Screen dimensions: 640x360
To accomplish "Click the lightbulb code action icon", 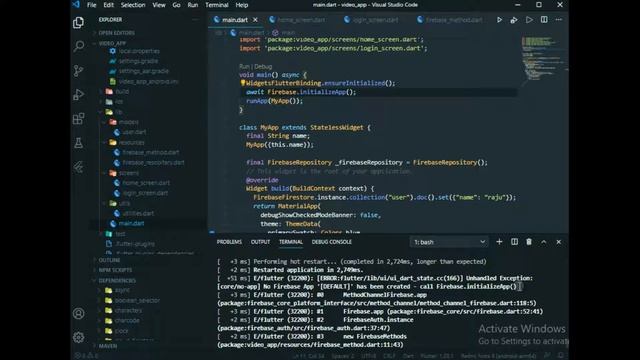I will [x=242, y=83].
